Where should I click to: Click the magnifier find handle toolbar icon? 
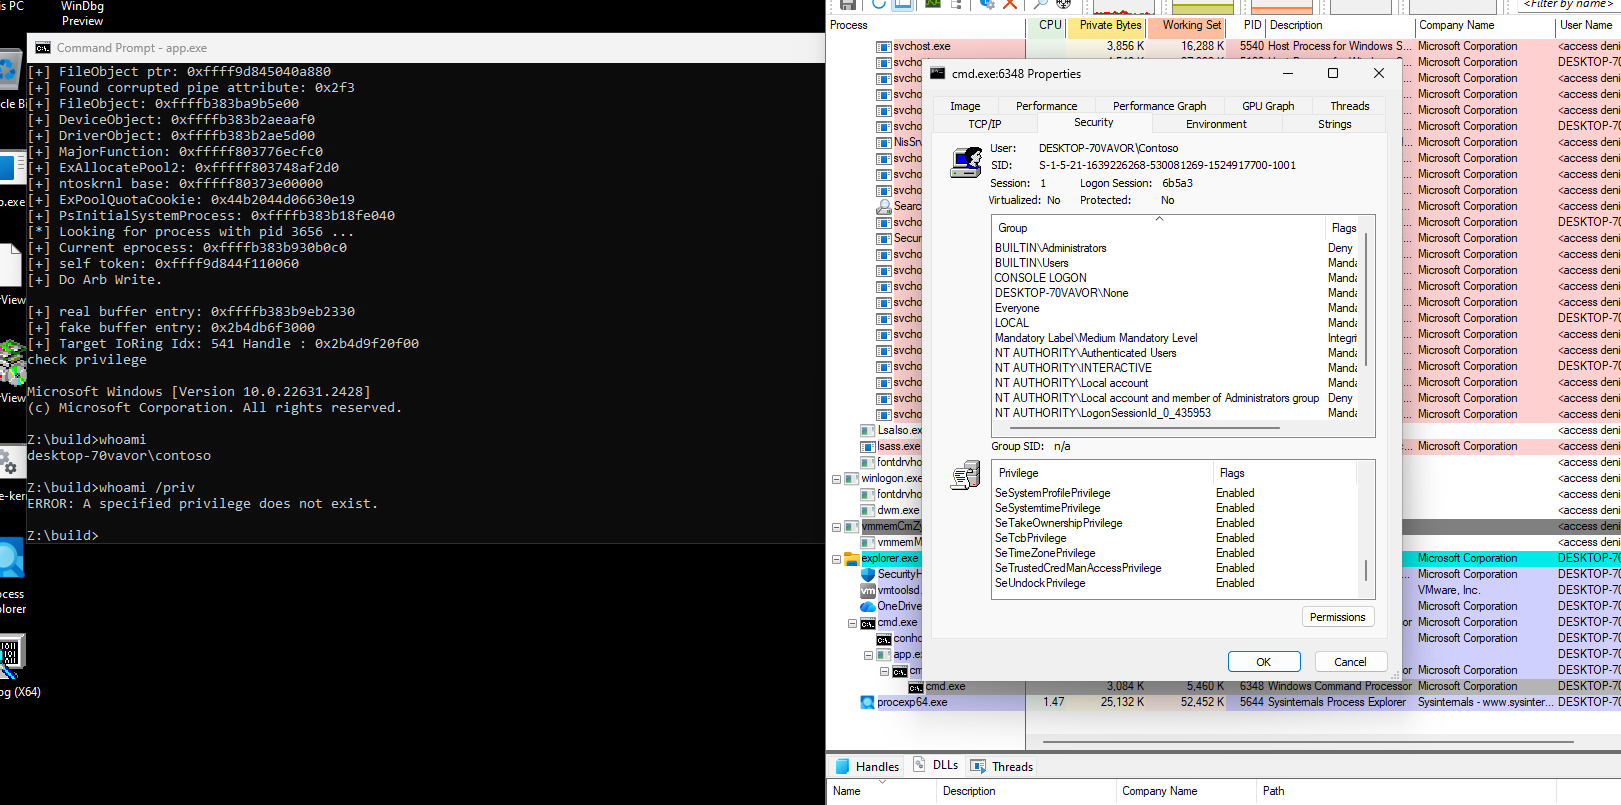coord(1040,4)
